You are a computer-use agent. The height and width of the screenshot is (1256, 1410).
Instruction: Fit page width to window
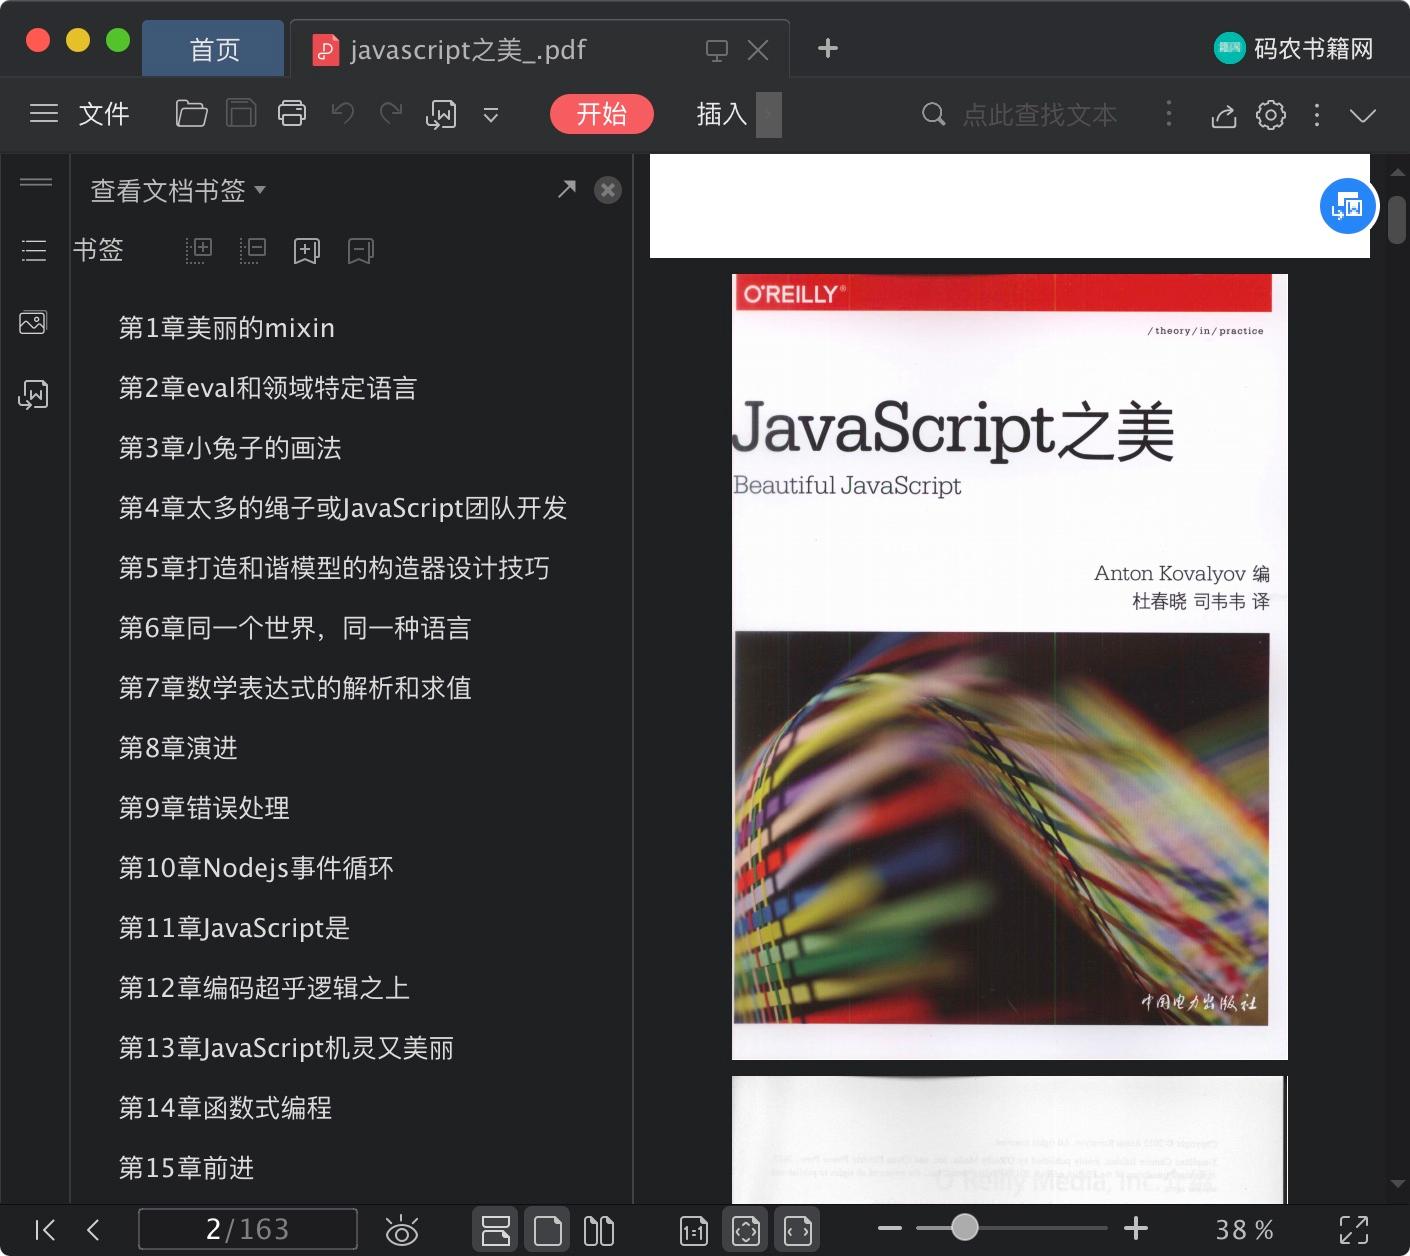pos(798,1230)
